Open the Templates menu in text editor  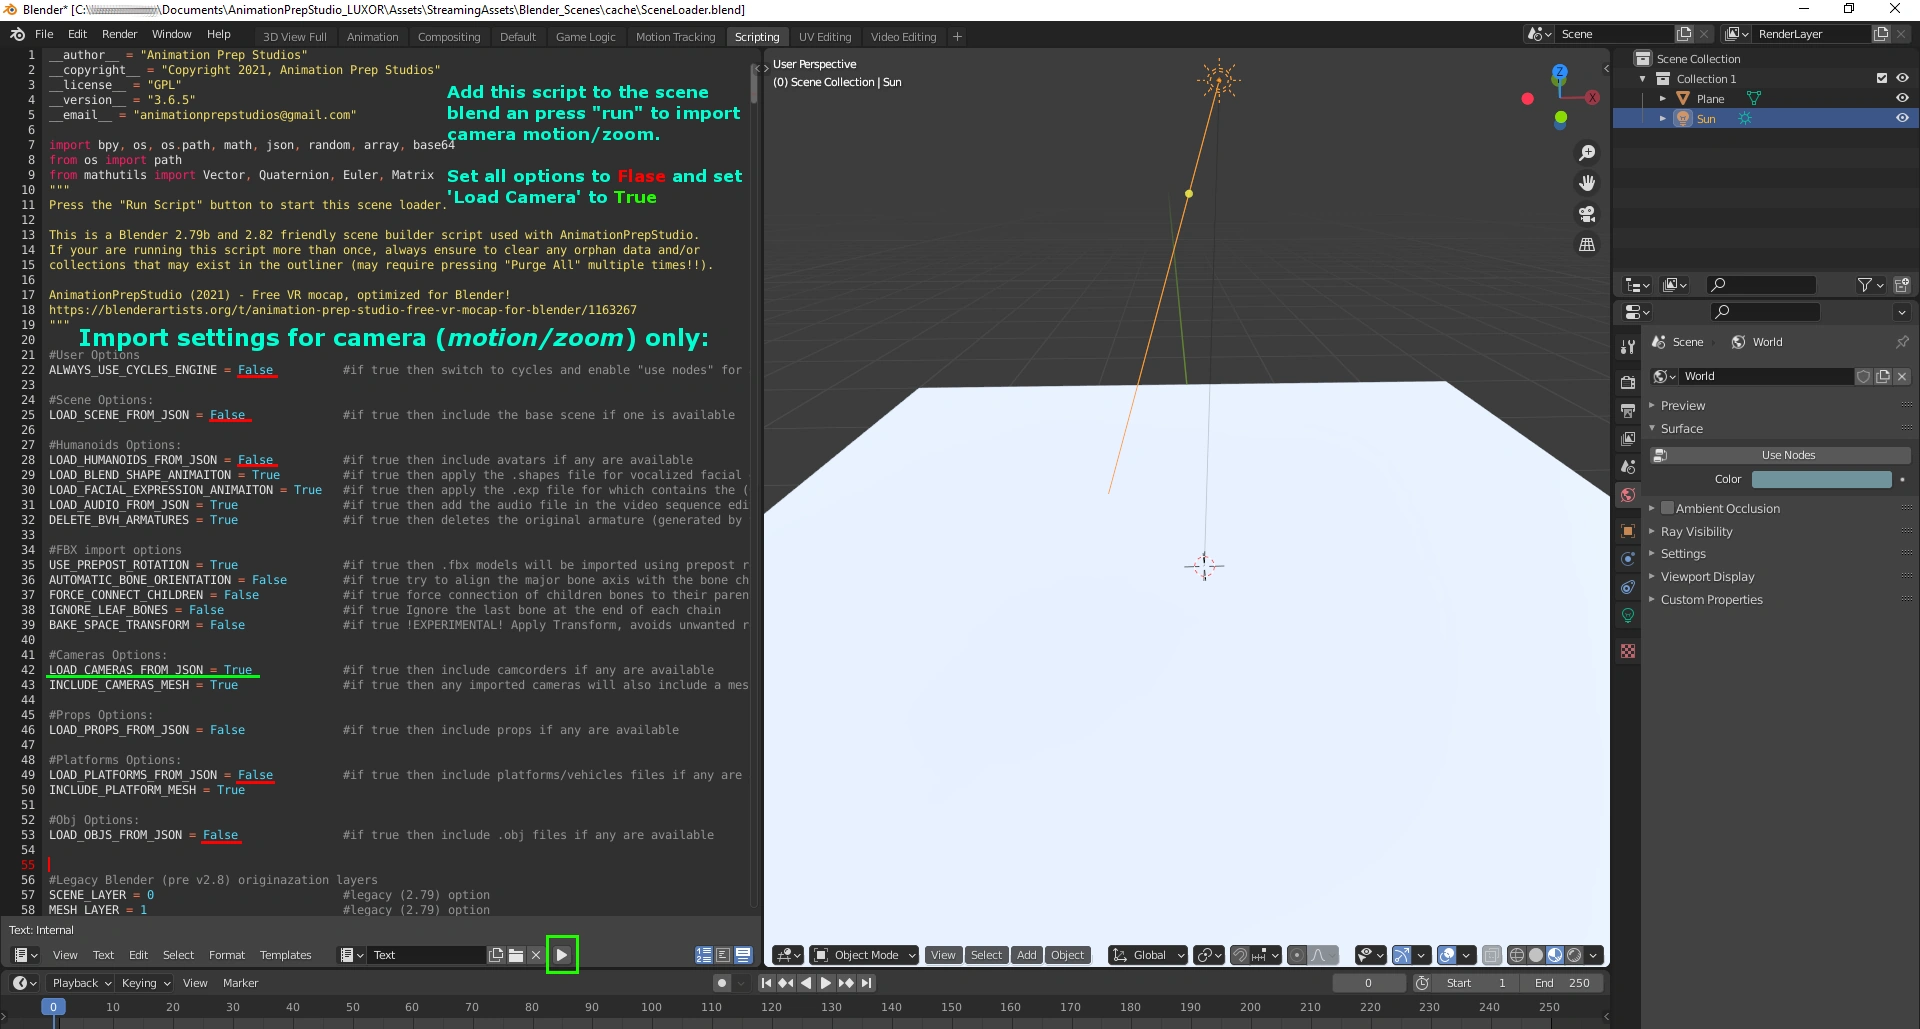[286, 955]
